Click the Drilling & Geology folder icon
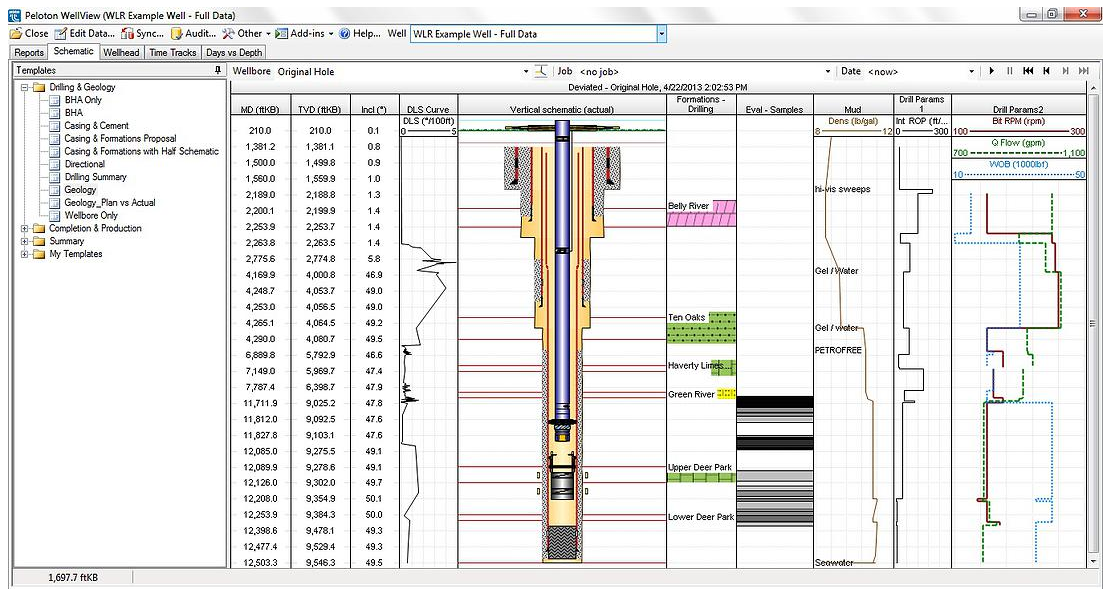Screen dimensions: 1106x591 tap(39, 87)
